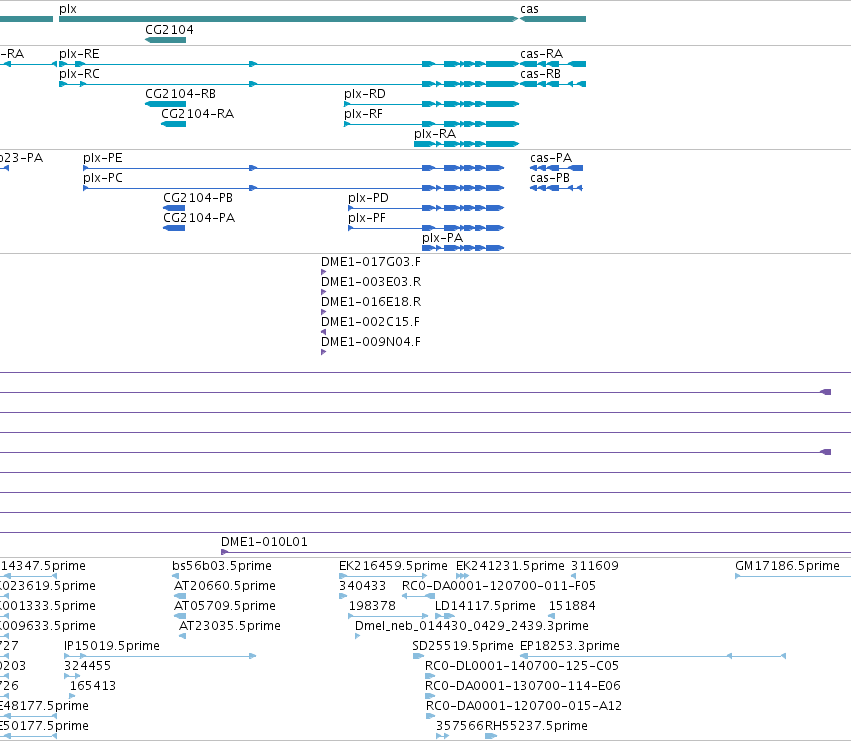
Task: Select the plx-RF transcript label
Action: [x=363, y=114]
